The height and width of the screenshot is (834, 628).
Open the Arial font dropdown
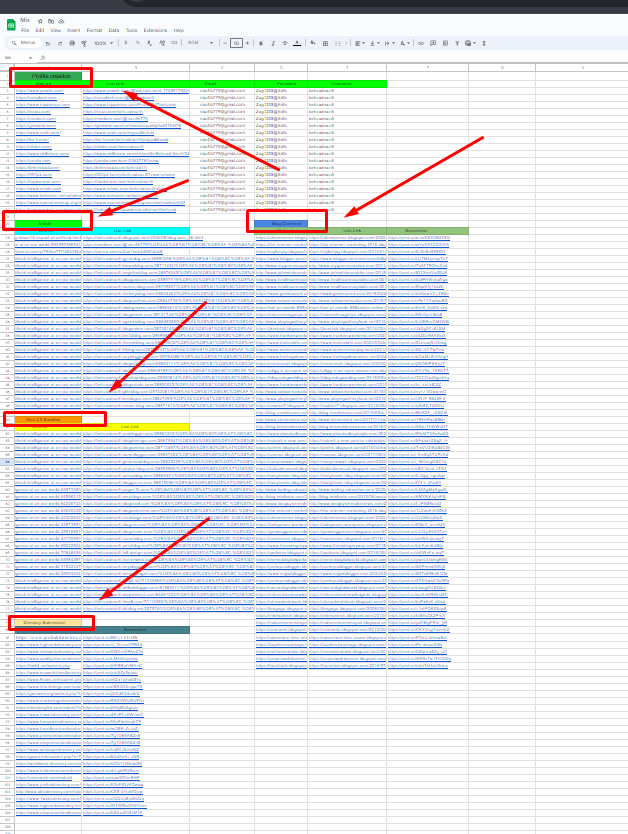[x=200, y=43]
